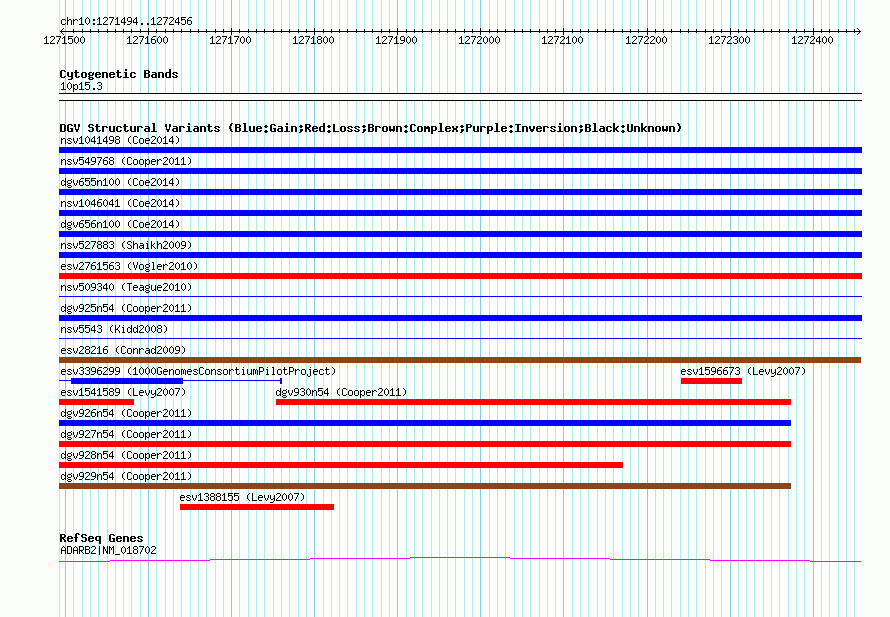Click the 10p15.3 cytogenetic band label
Screen dimensions: 890x617
[81, 86]
